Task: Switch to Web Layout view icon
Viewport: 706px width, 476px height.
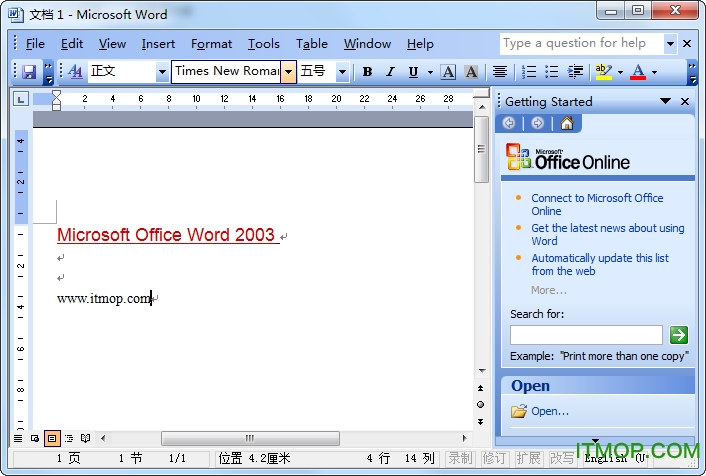Action: coord(35,438)
